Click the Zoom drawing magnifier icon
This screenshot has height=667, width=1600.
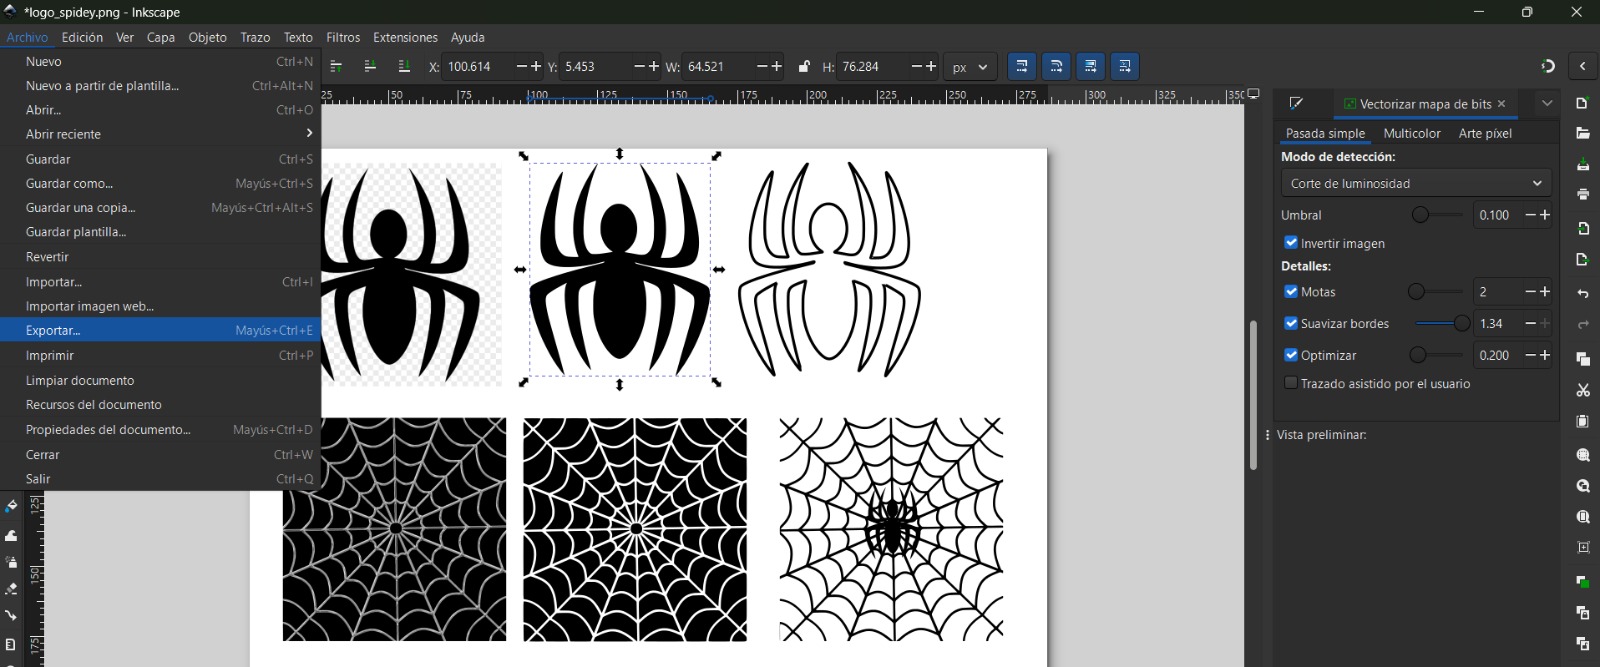[1583, 486]
